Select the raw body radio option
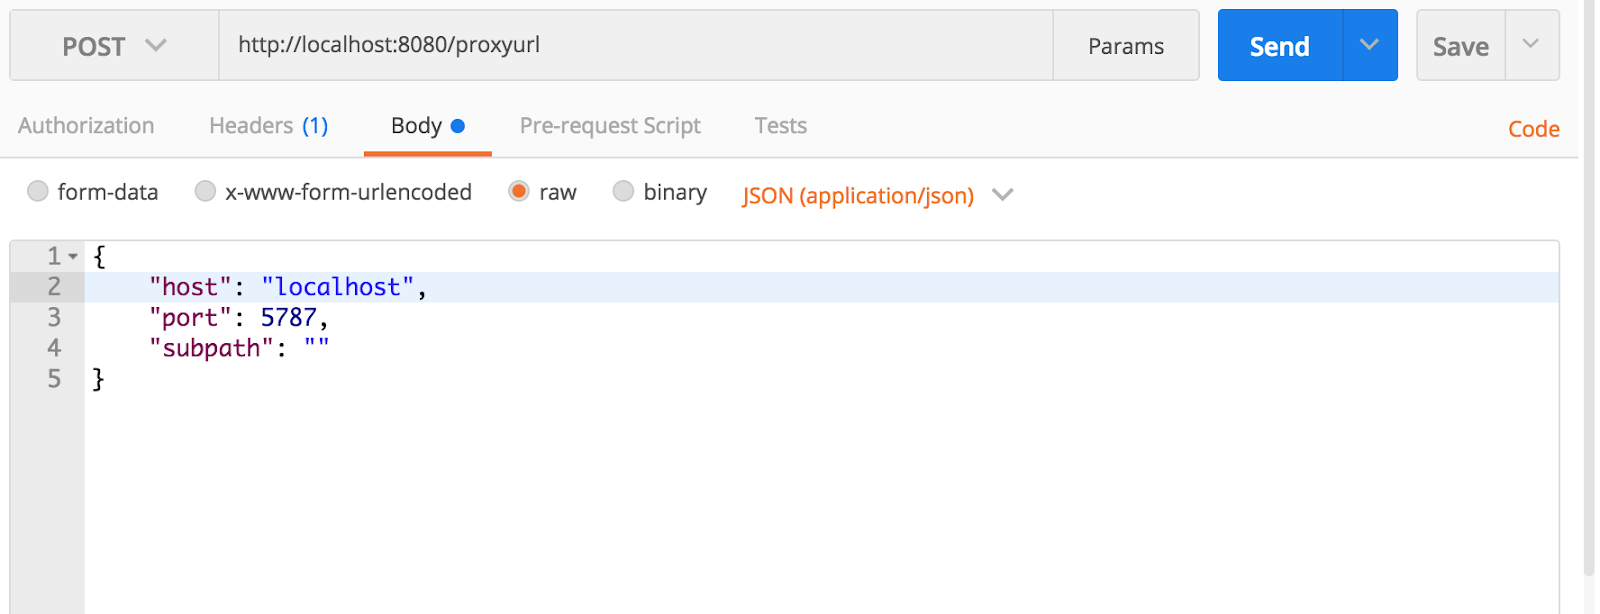 point(519,191)
